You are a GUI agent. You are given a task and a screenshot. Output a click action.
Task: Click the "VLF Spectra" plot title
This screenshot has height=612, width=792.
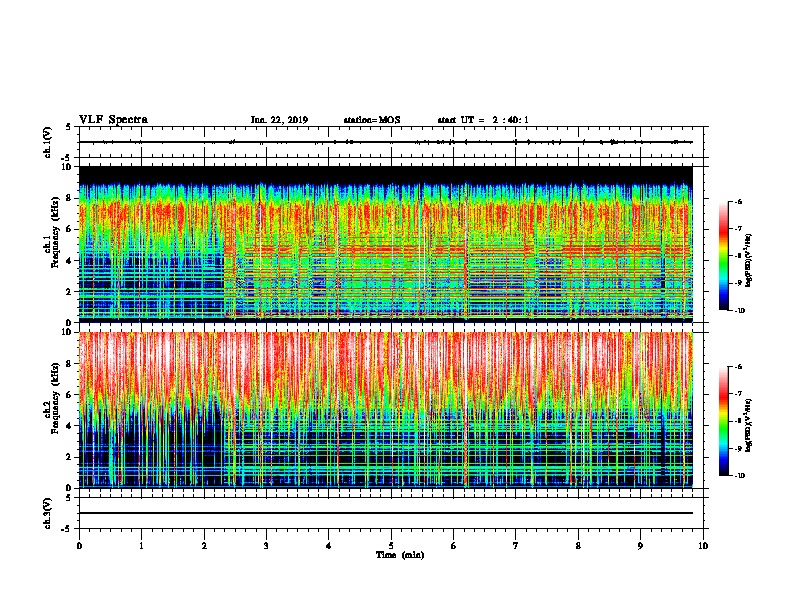pyautogui.click(x=113, y=120)
